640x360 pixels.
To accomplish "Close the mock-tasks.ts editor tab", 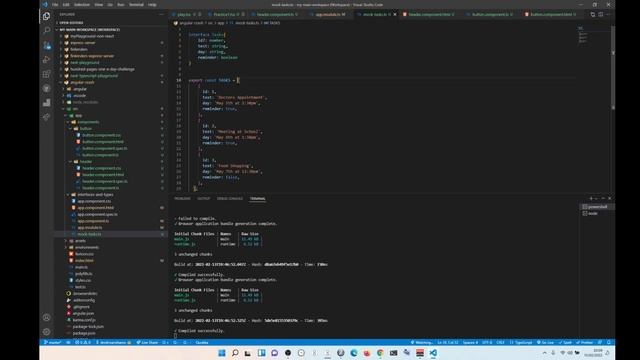I will (395, 14).
